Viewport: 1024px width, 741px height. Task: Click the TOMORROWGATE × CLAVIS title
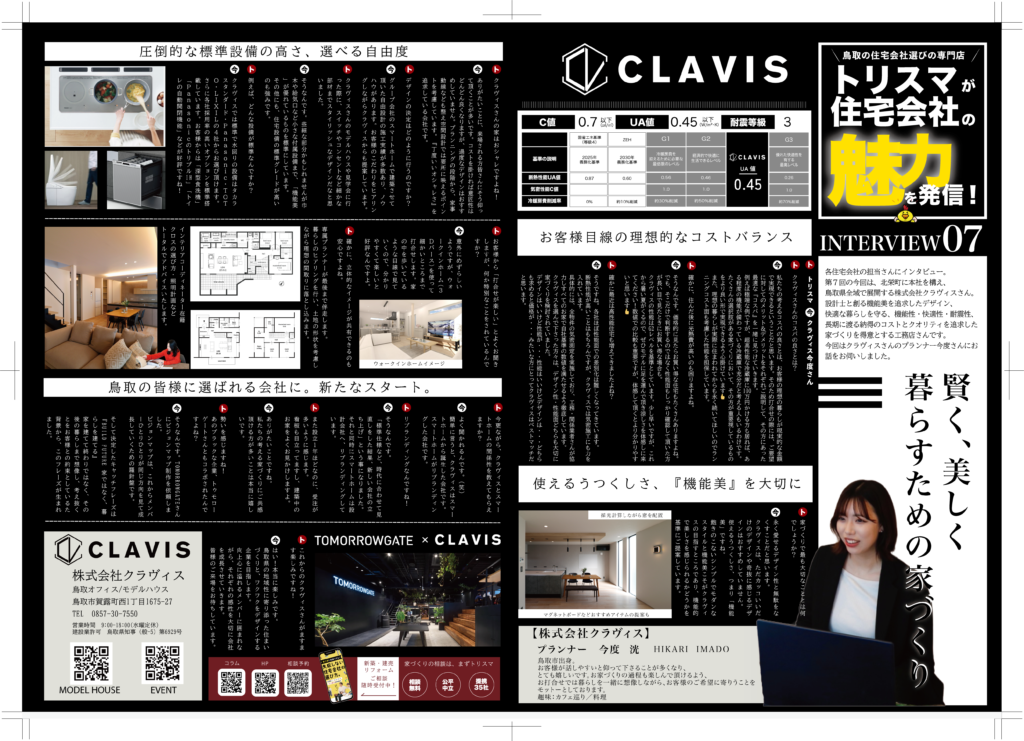(x=408, y=540)
